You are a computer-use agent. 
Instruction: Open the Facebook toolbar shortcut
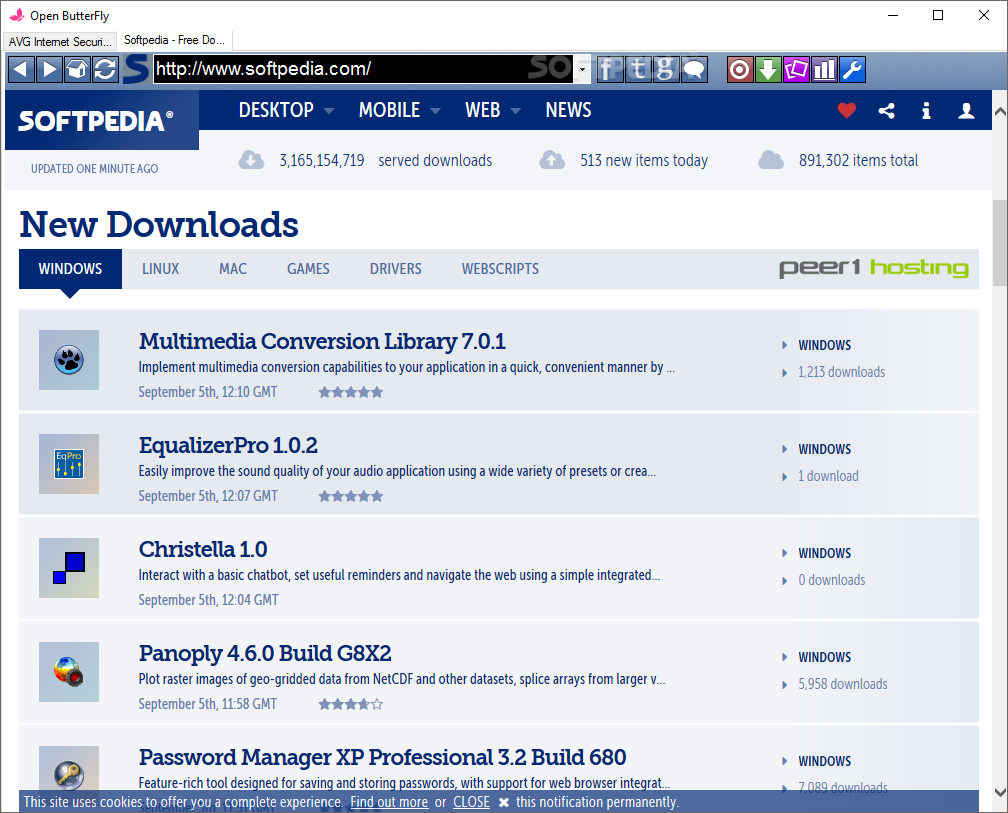click(609, 69)
